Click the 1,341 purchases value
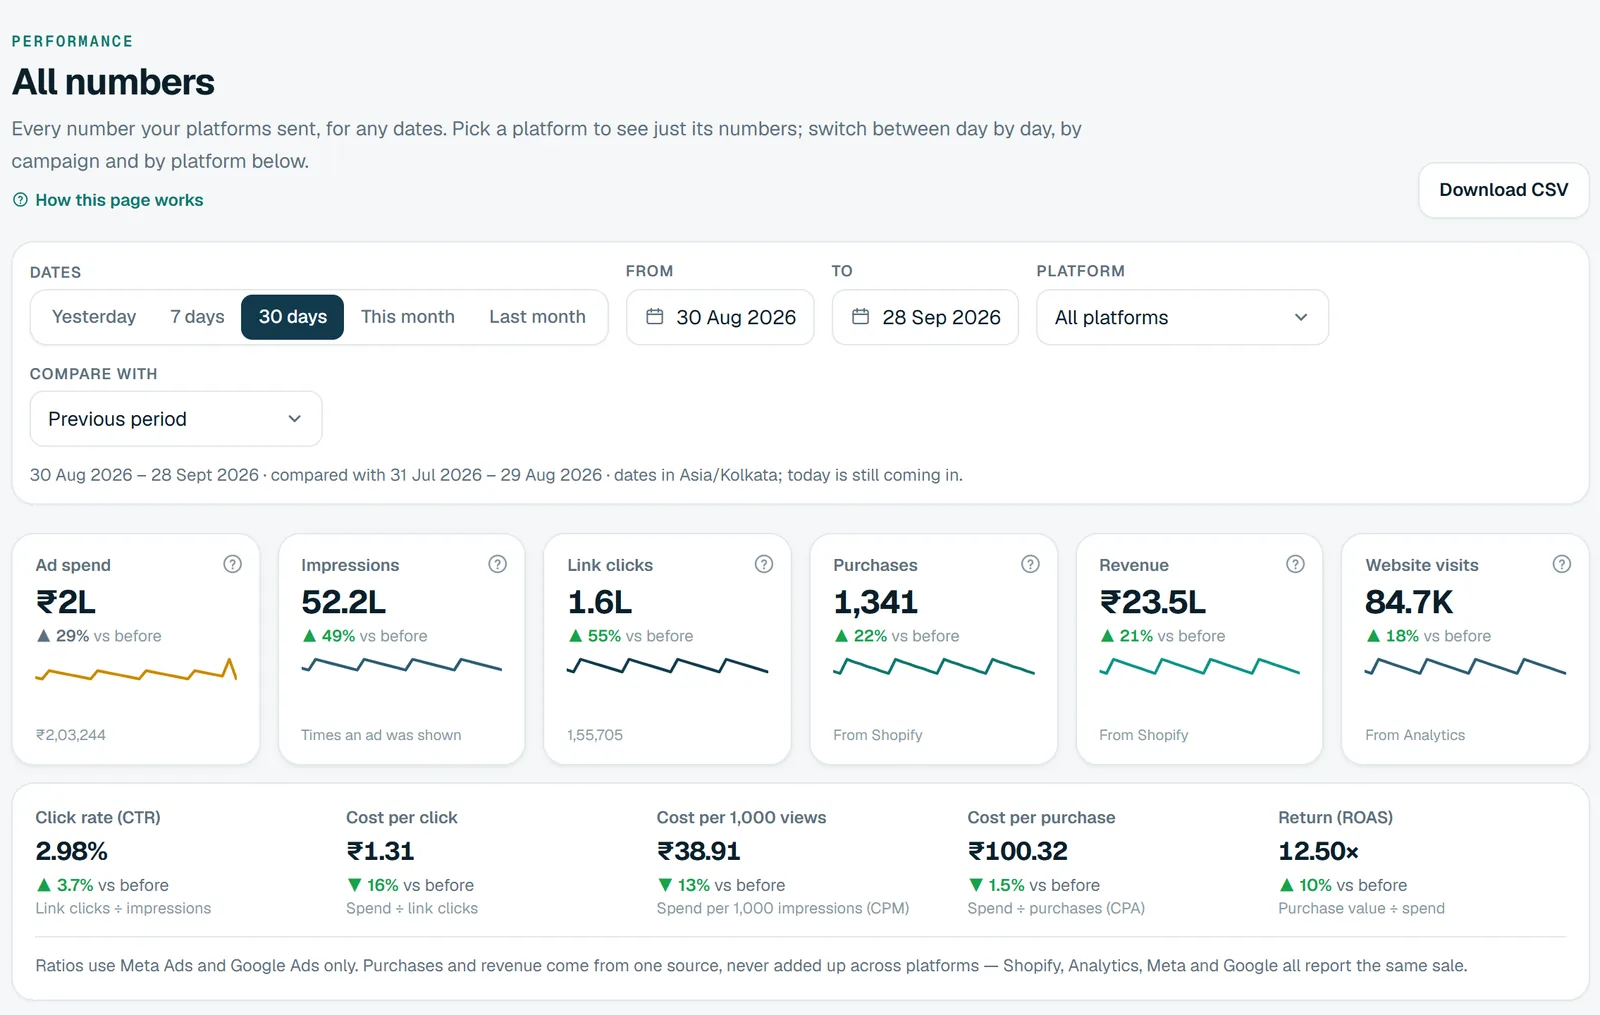The width and height of the screenshot is (1600, 1015). tap(875, 602)
